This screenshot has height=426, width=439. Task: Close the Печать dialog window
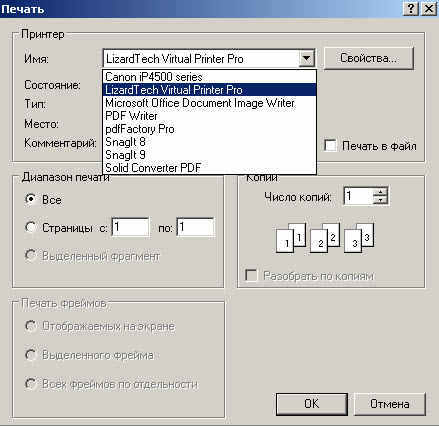tap(429, 8)
